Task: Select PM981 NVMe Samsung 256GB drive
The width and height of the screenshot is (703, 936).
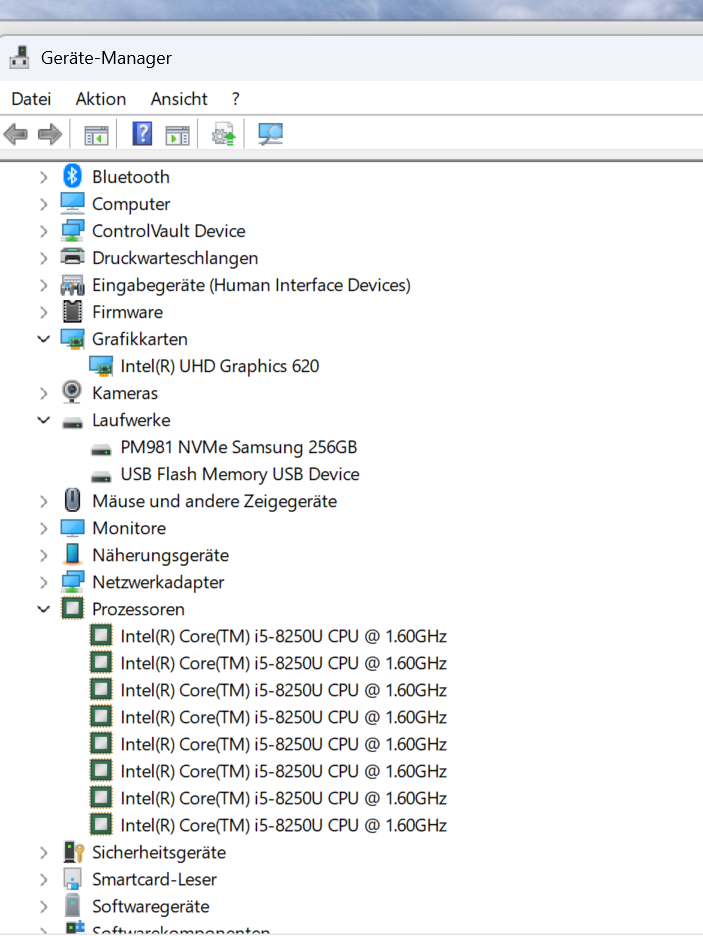Action: (239, 447)
